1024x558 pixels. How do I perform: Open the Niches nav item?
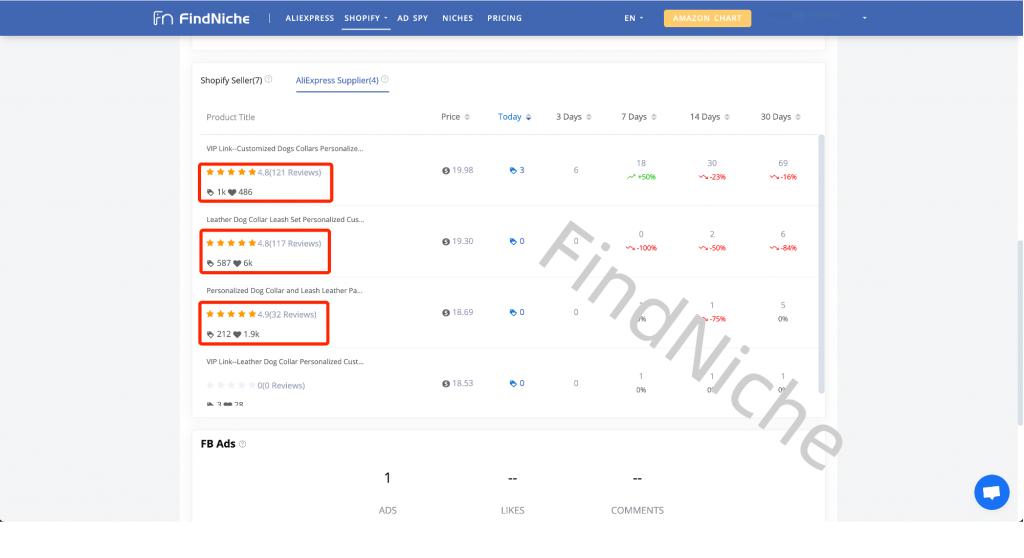pyautogui.click(x=457, y=18)
